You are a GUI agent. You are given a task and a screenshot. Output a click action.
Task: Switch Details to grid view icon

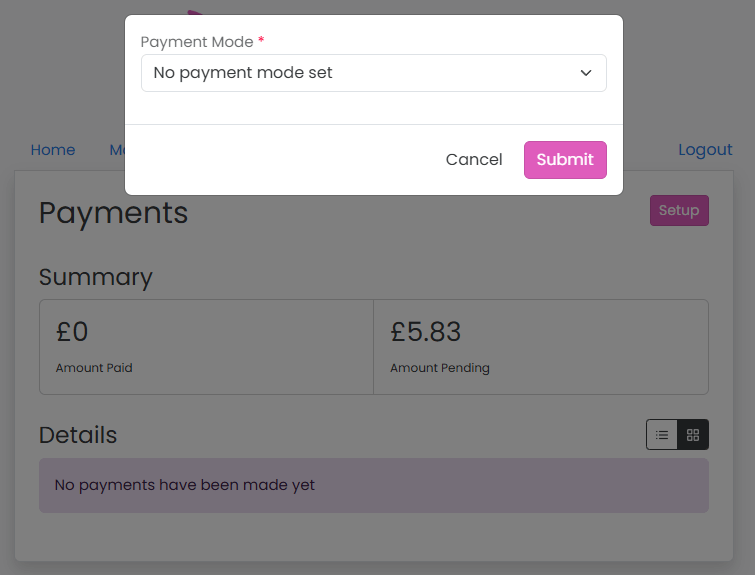coord(693,435)
